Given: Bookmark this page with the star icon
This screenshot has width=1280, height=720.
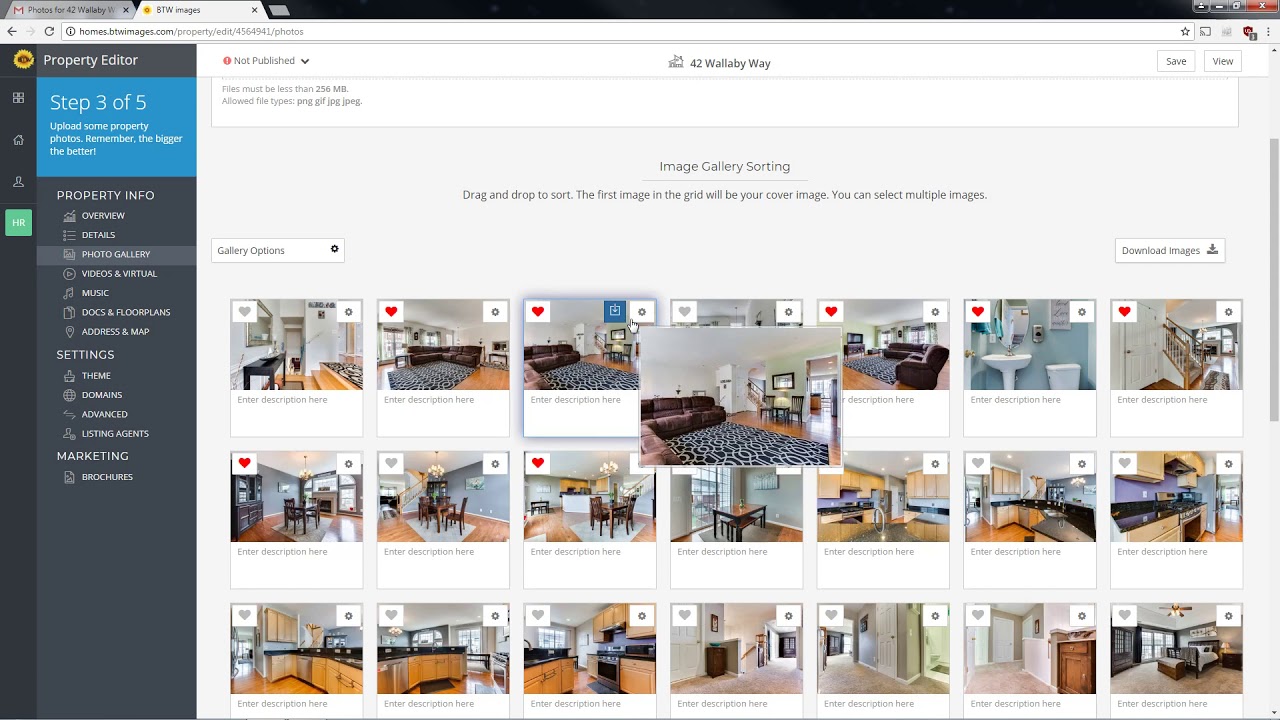Looking at the screenshot, I should 1185,31.
